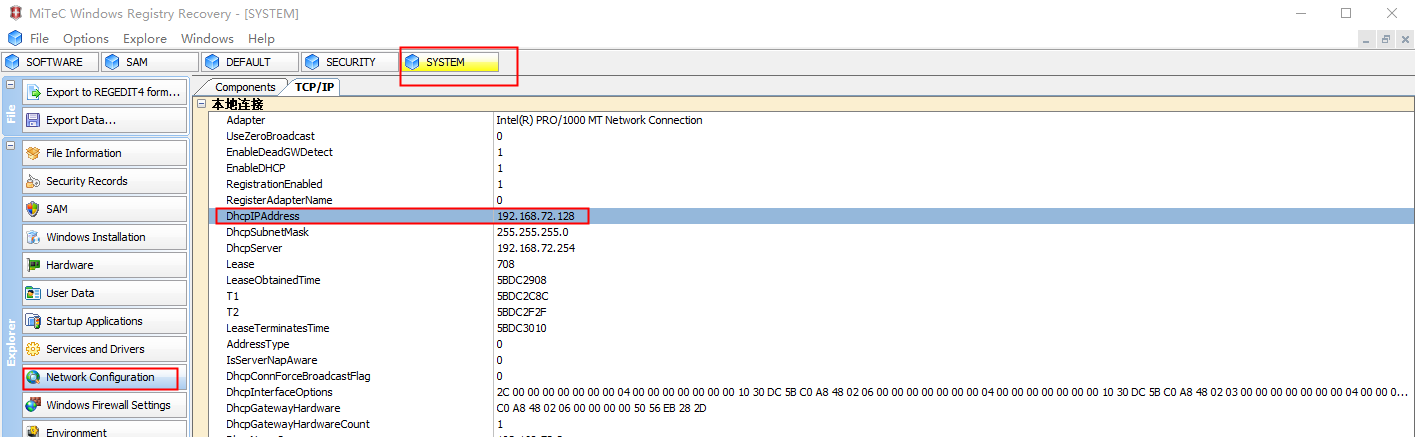Collapse the Explorer panel section
The width and height of the screenshot is (1415, 437).
click(x=9, y=146)
